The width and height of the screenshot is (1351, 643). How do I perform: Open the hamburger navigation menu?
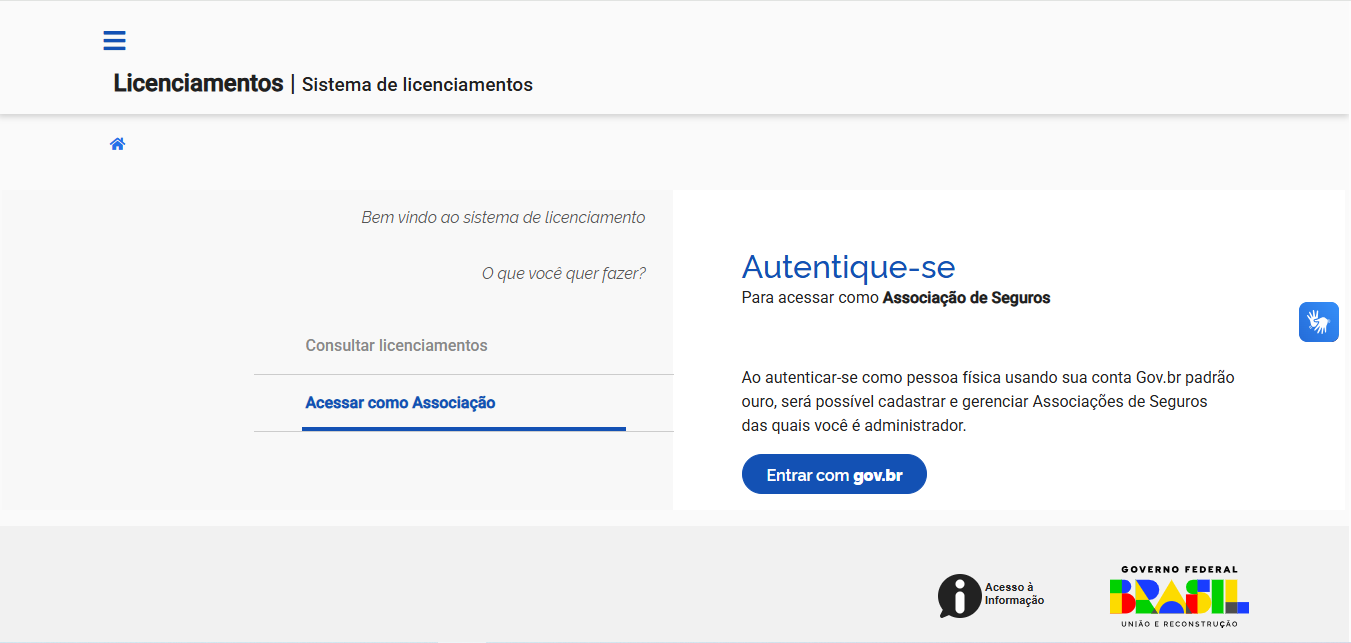pos(114,41)
